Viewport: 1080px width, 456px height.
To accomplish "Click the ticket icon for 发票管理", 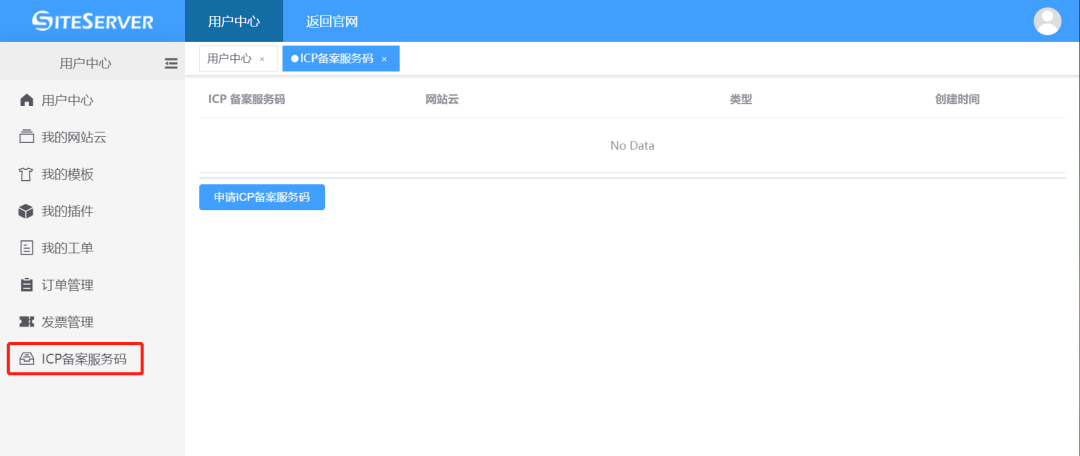I will [x=27, y=322].
